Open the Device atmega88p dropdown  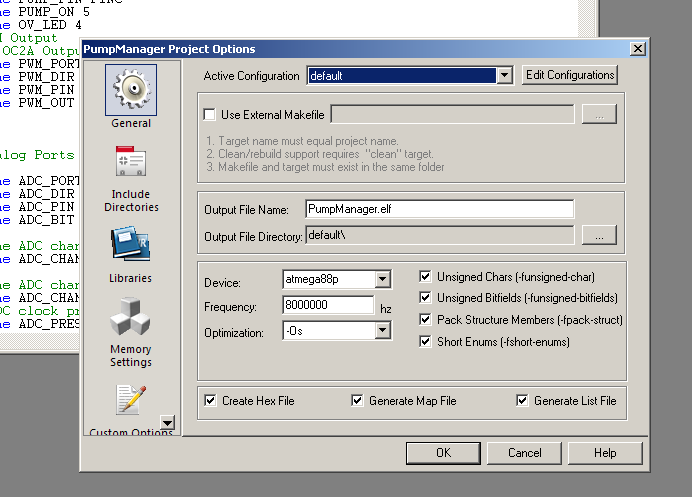click(x=383, y=279)
